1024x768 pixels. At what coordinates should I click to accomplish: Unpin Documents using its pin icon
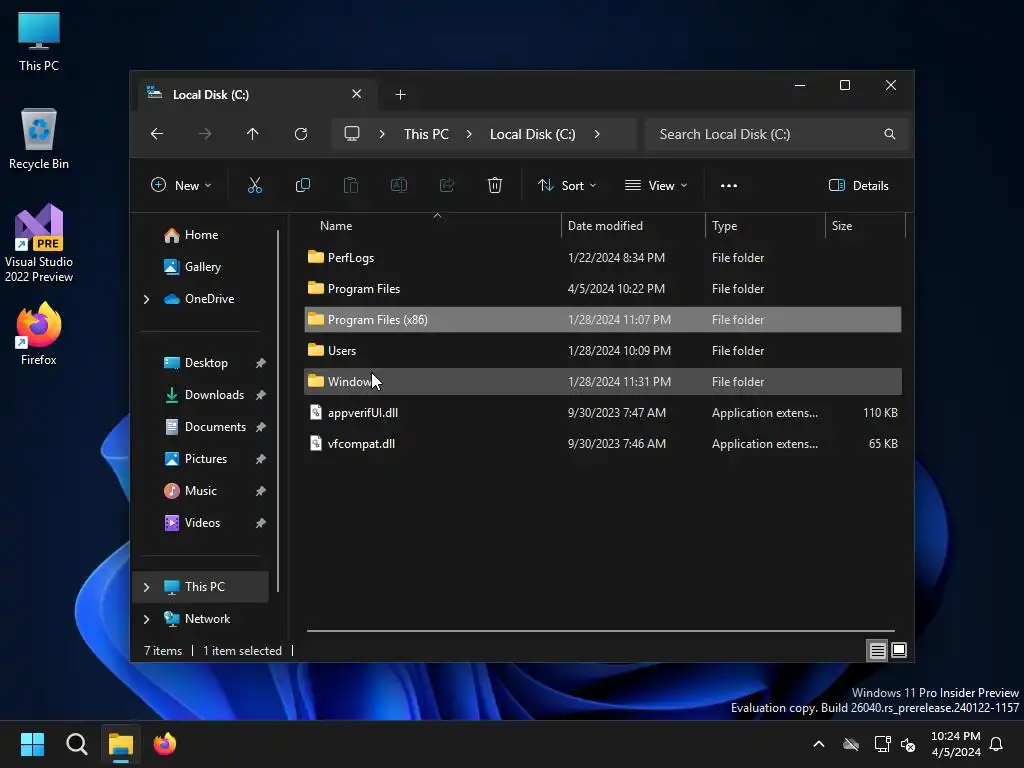(261, 427)
